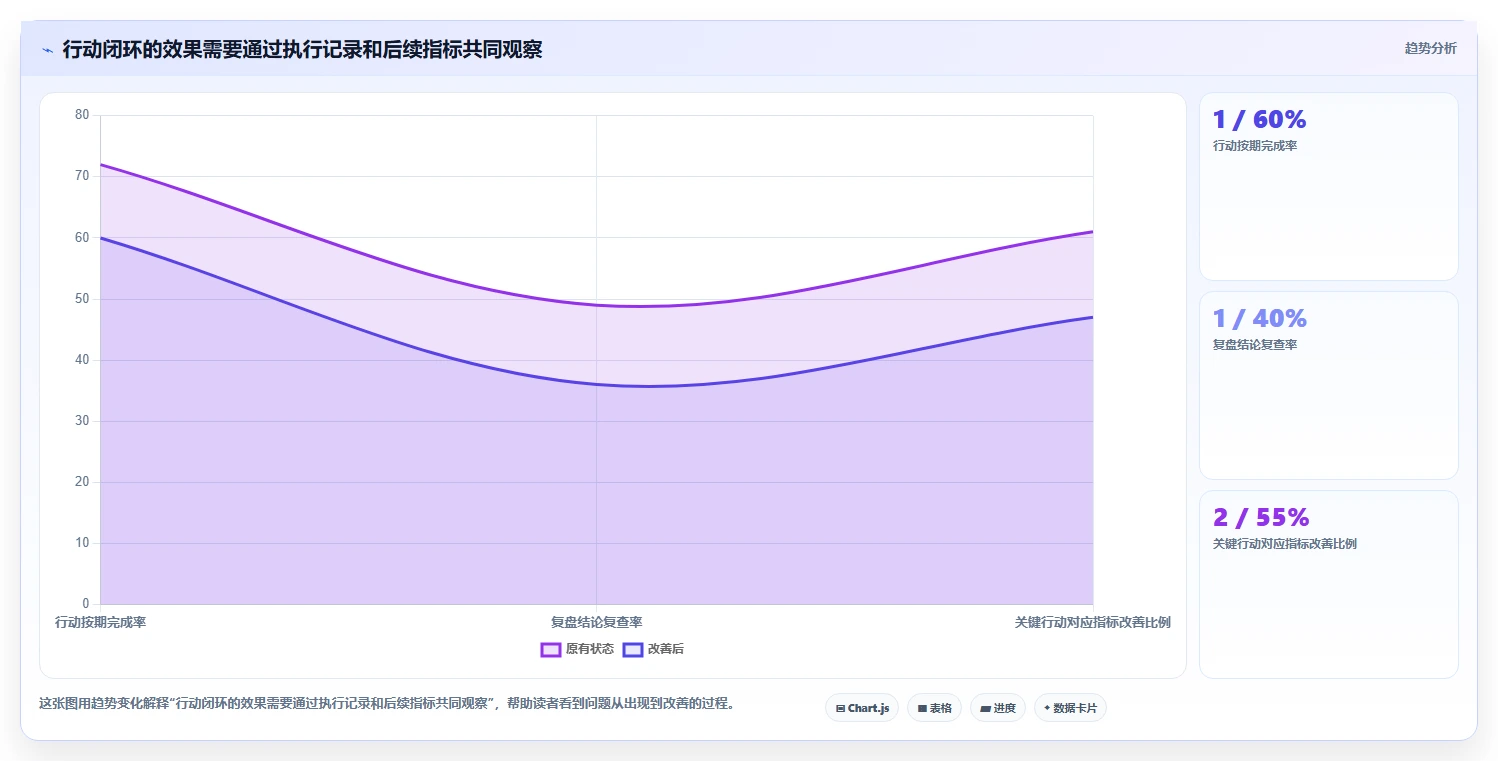Click the x-axis label 关键行动对应指标改善比例
This screenshot has height=761, width=1498.
1092,622
